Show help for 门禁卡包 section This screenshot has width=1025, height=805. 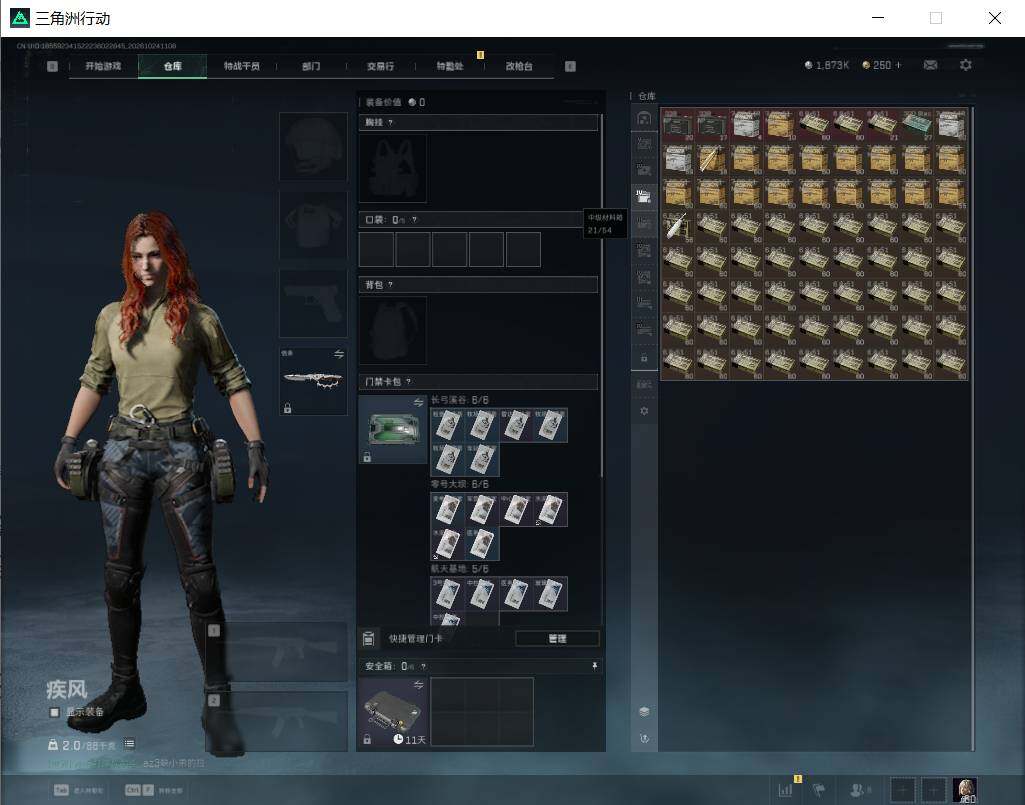[x=409, y=381]
